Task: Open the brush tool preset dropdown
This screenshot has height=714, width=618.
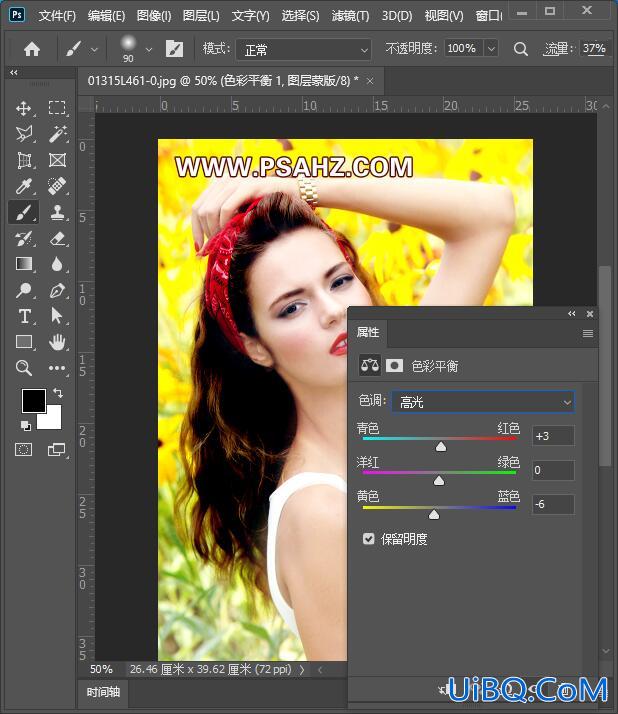Action: [94, 49]
